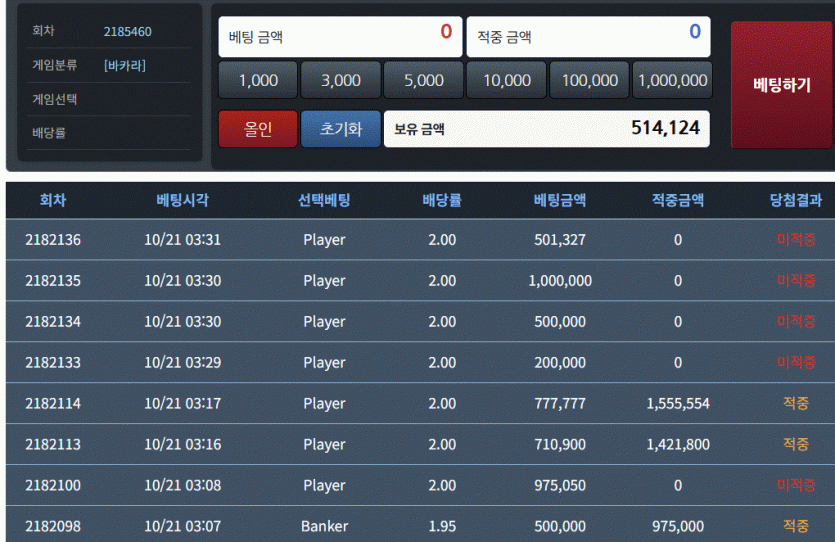Click the 501,327 bet amount
Image resolution: width=835 pixels, height=542 pixels.
[x=560, y=240]
